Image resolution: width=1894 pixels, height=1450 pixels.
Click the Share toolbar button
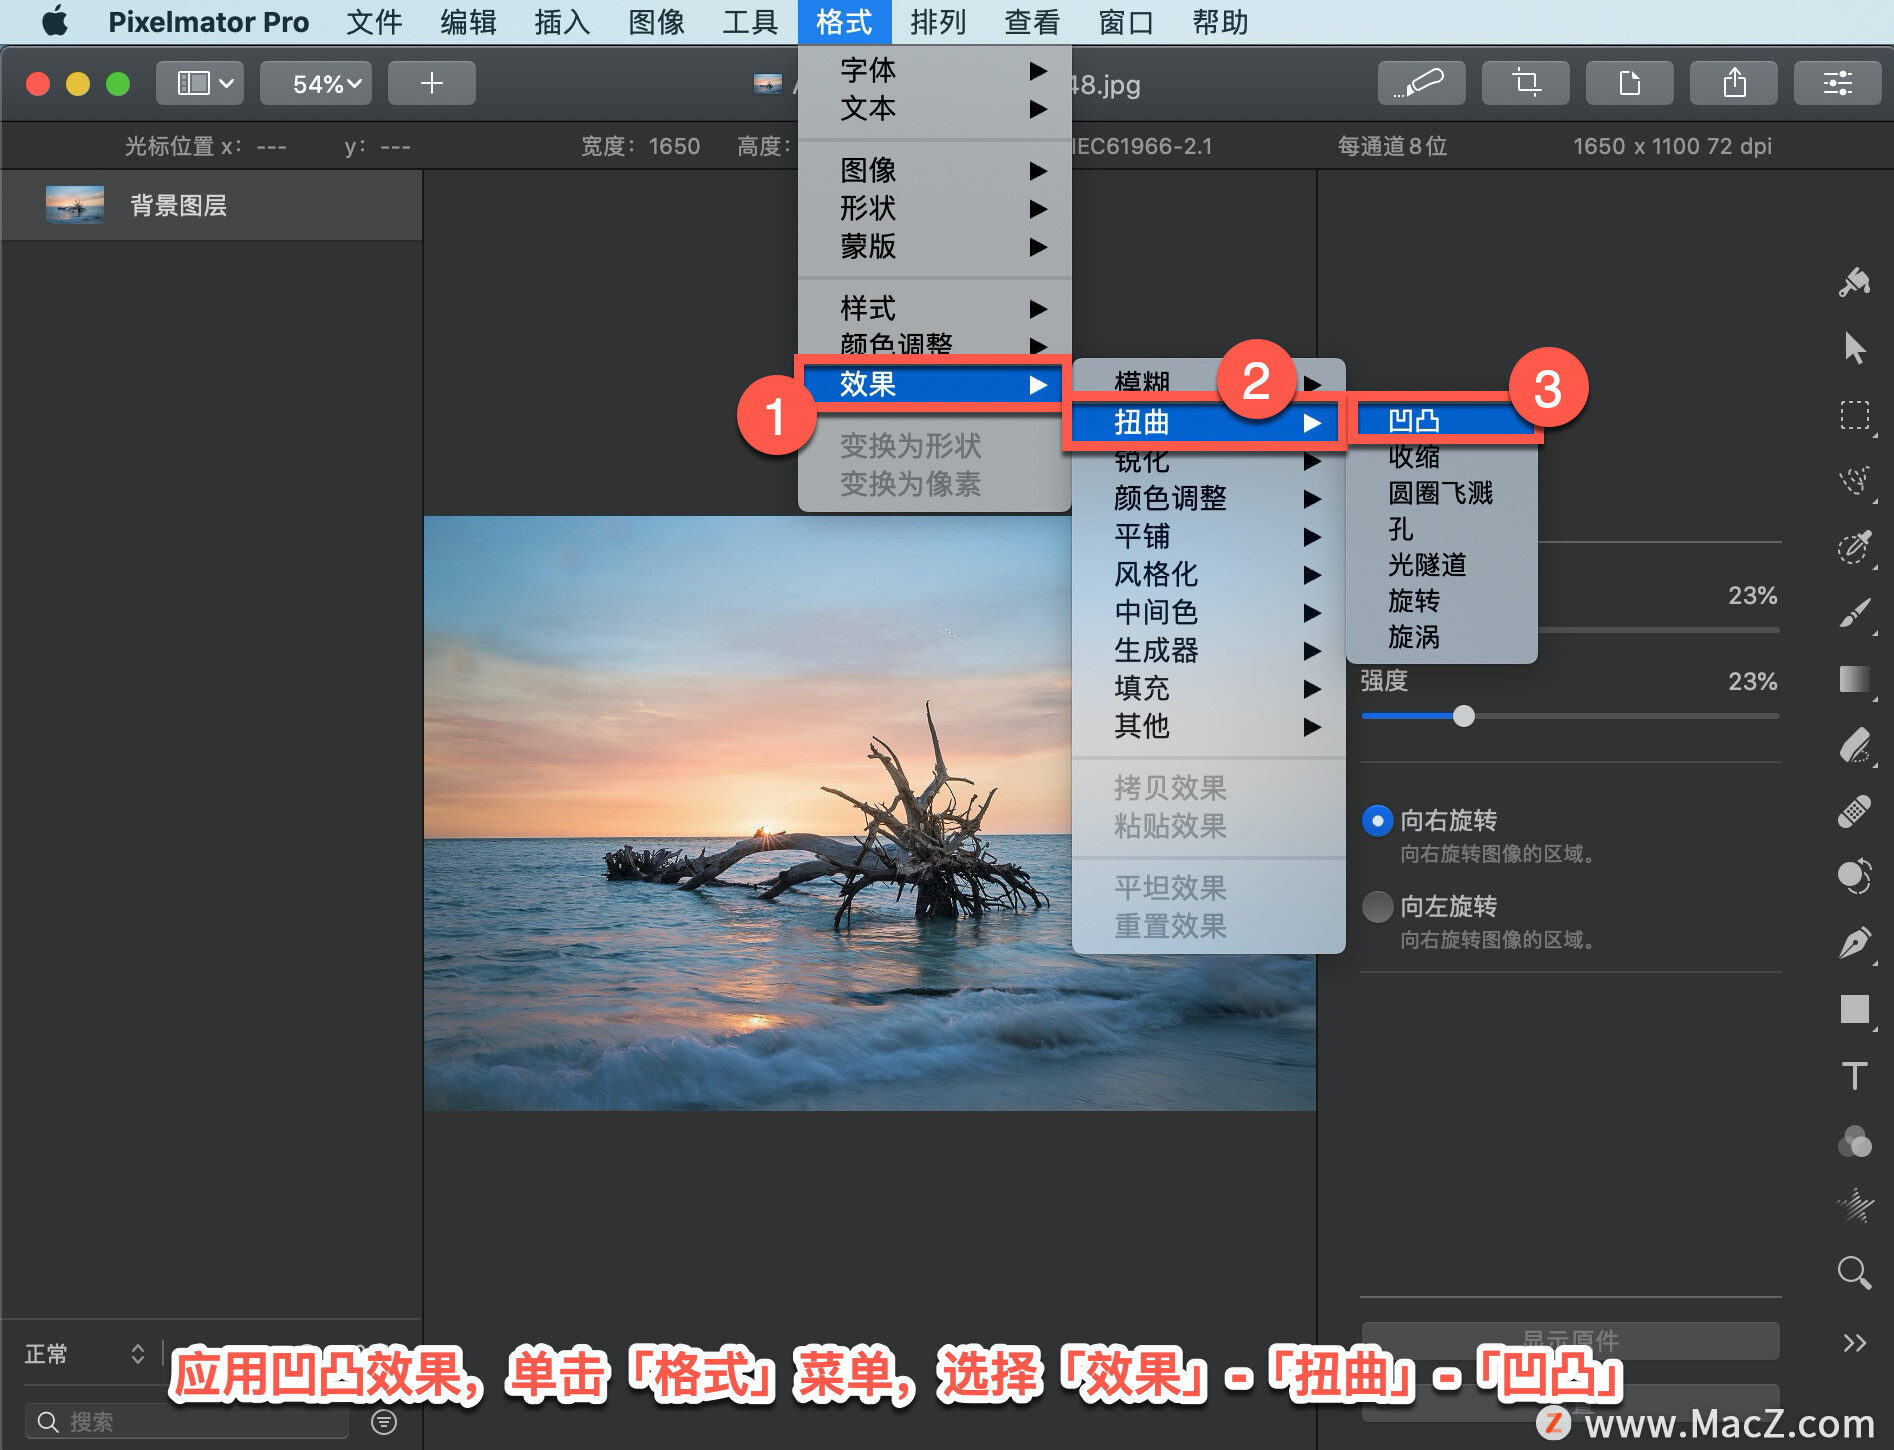(1734, 83)
